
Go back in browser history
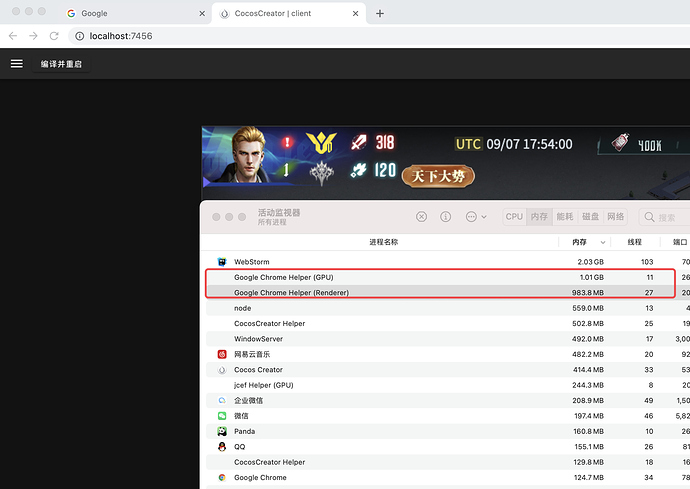[13, 36]
